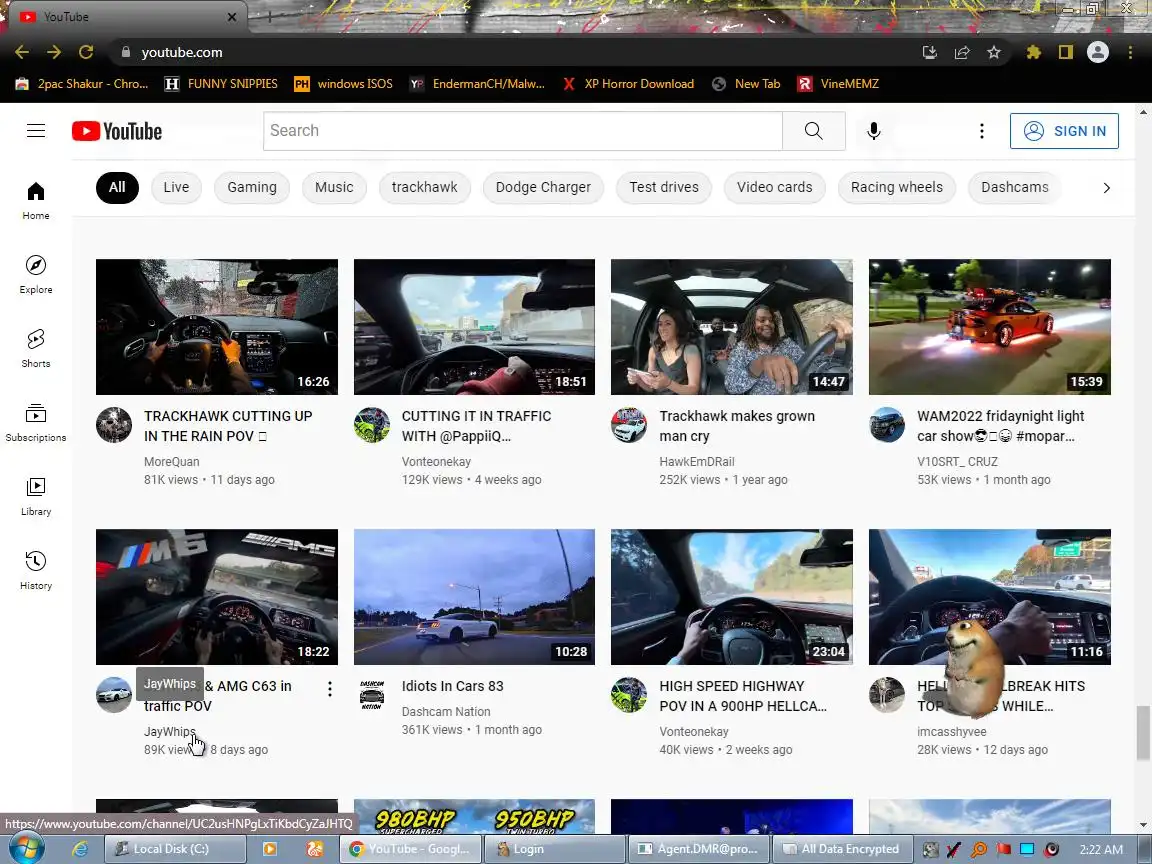The width and height of the screenshot is (1152, 864).
Task: Open Chrome three-dot menu
Action: [x=1130, y=52]
